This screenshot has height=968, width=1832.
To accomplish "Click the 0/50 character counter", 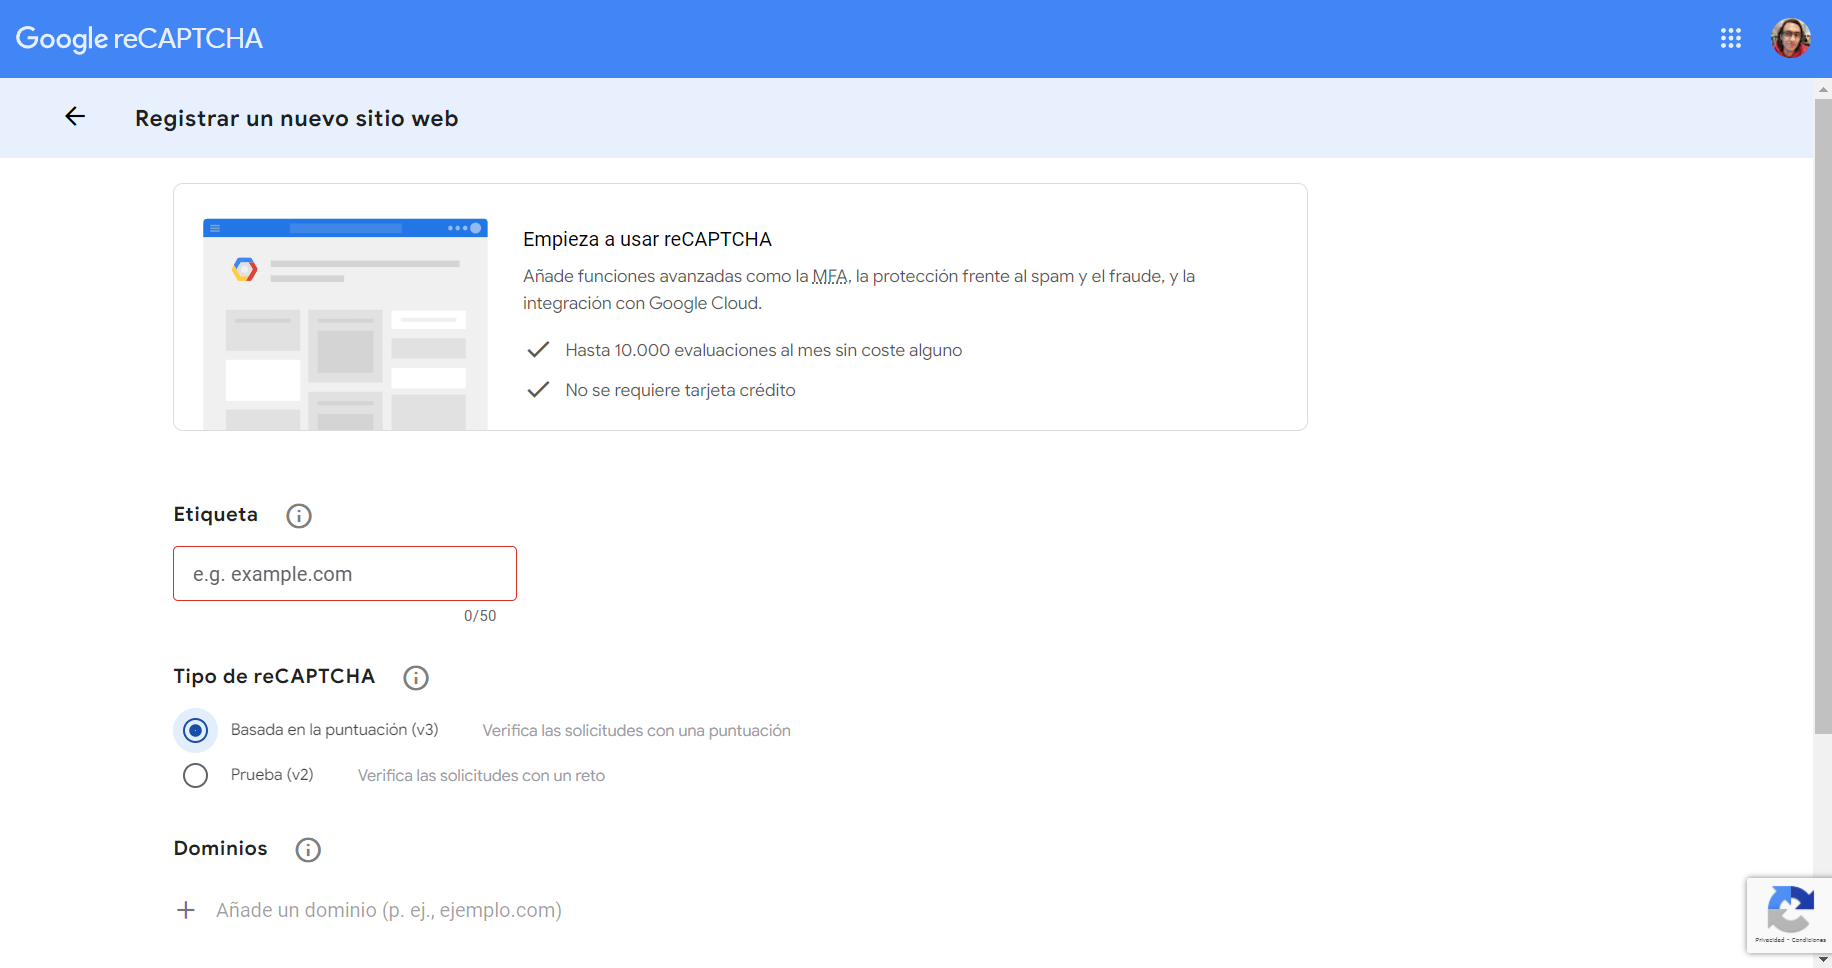I will point(480,616).
